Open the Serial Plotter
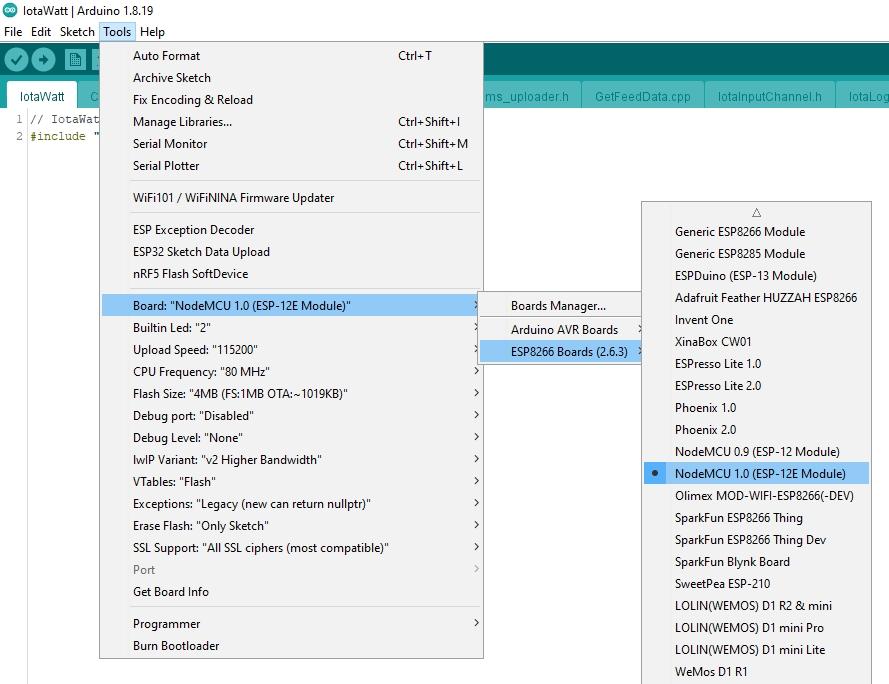 pos(291,166)
